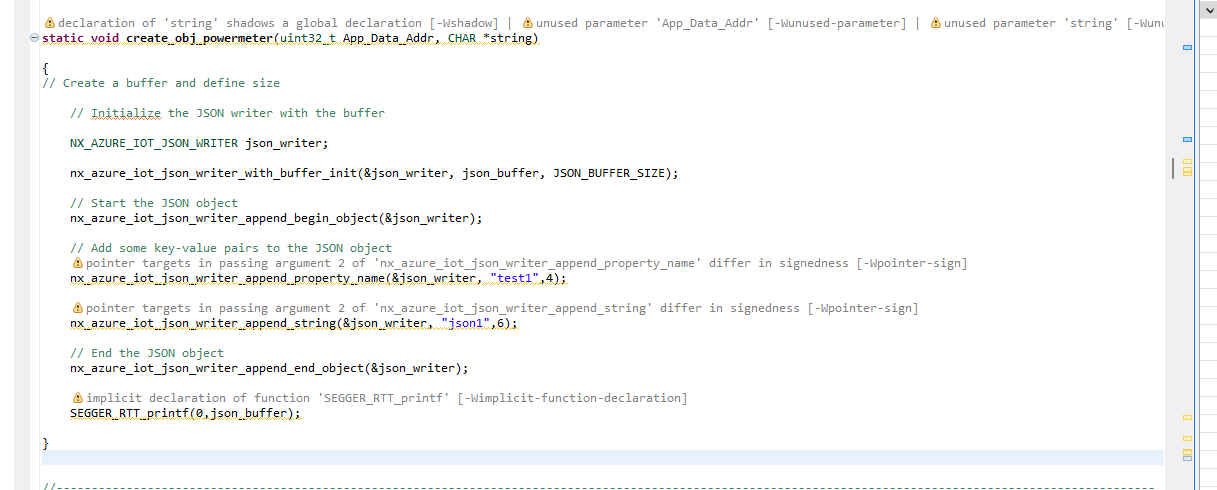1217x490 pixels.
Task: Click warning icon for unused parameter 'string'
Action: click(x=936, y=23)
